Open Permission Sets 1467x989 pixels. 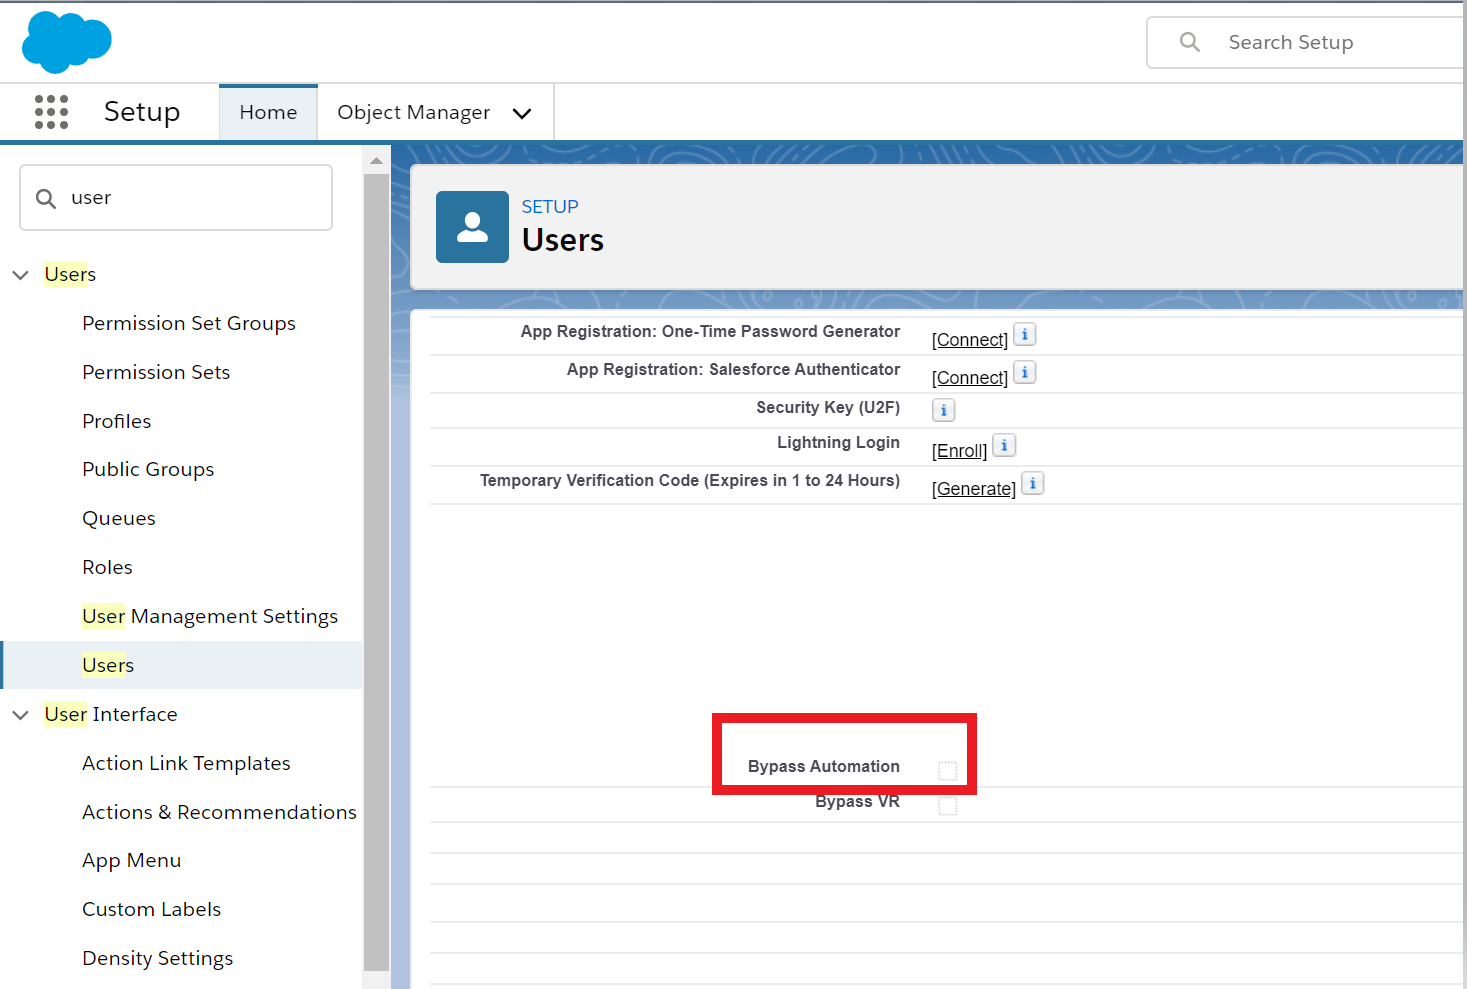click(x=156, y=372)
